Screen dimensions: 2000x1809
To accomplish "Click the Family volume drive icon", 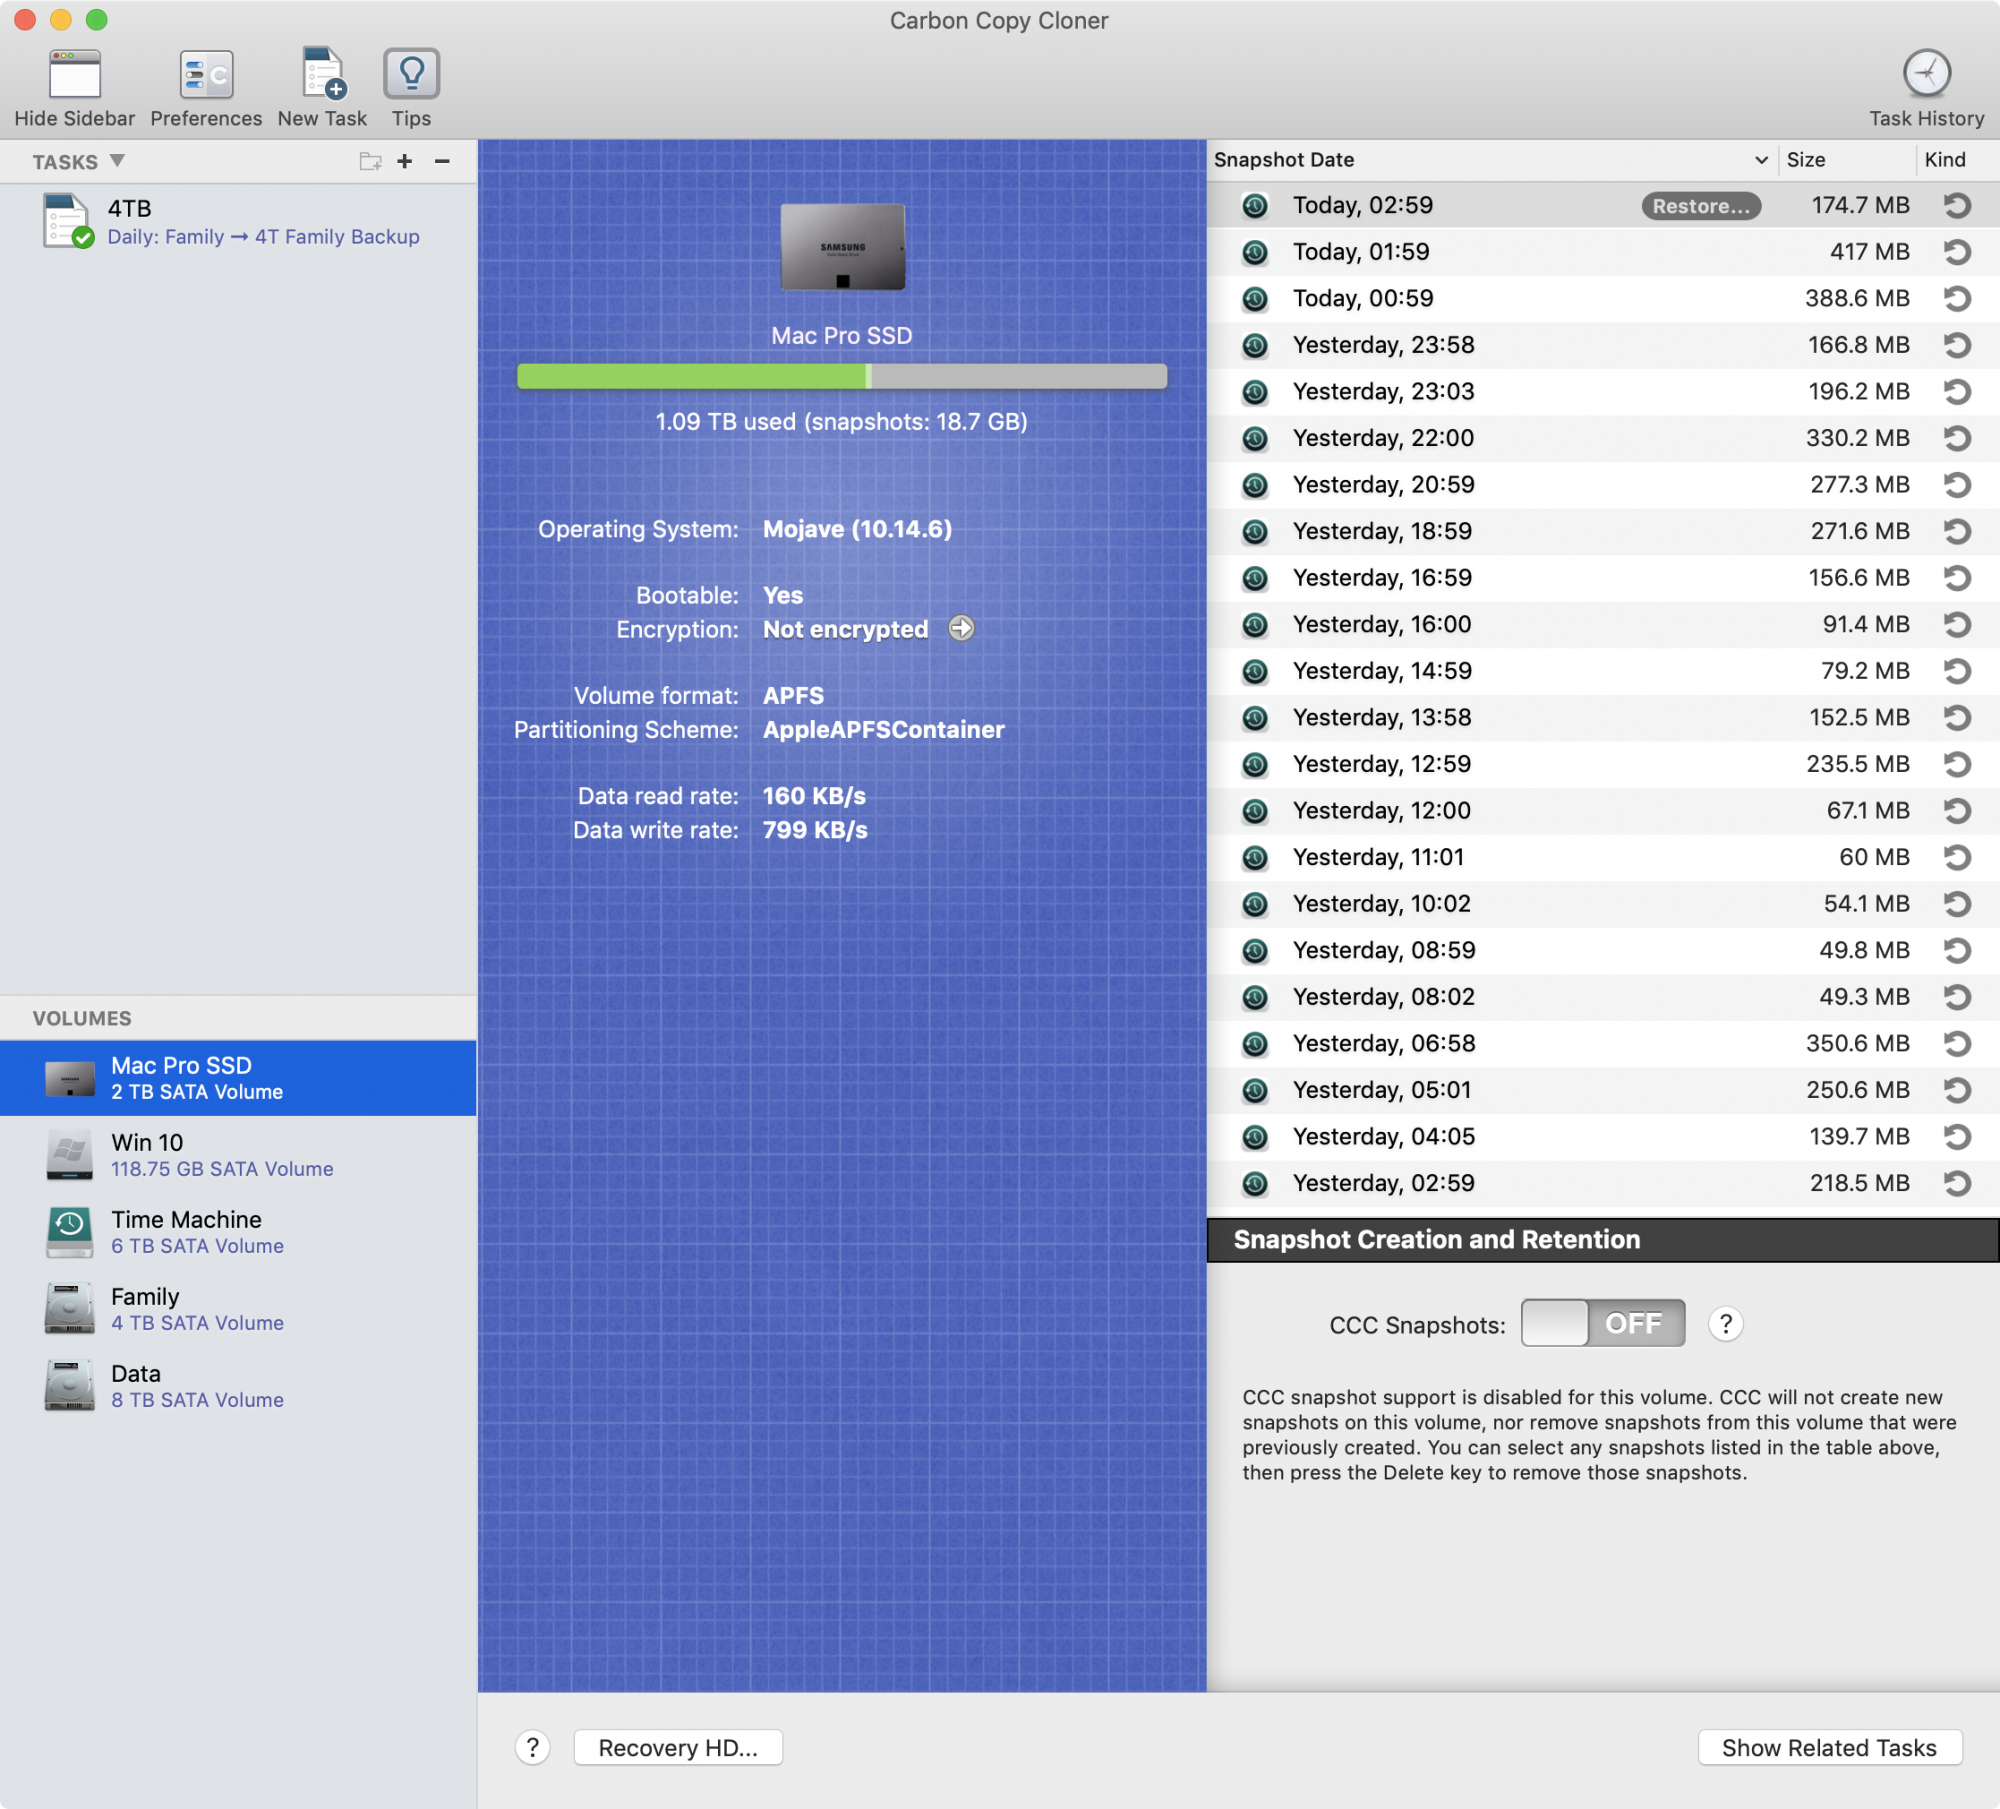I will pos(69,1309).
